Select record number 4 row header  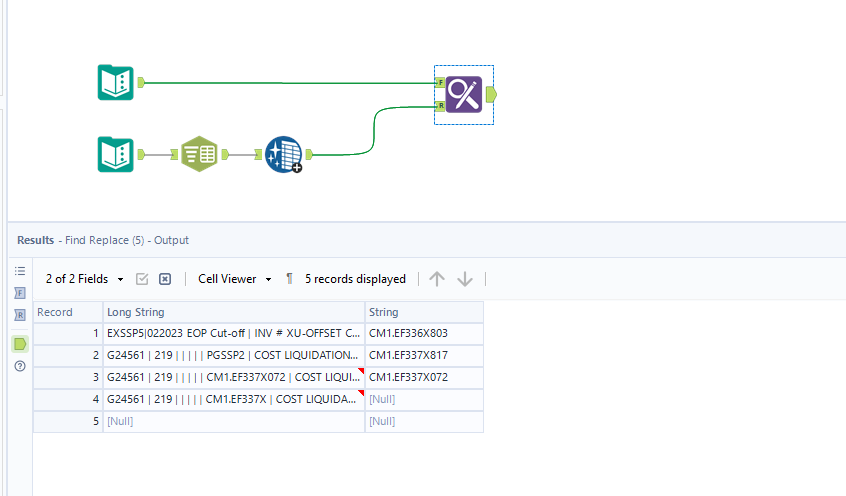coord(68,399)
